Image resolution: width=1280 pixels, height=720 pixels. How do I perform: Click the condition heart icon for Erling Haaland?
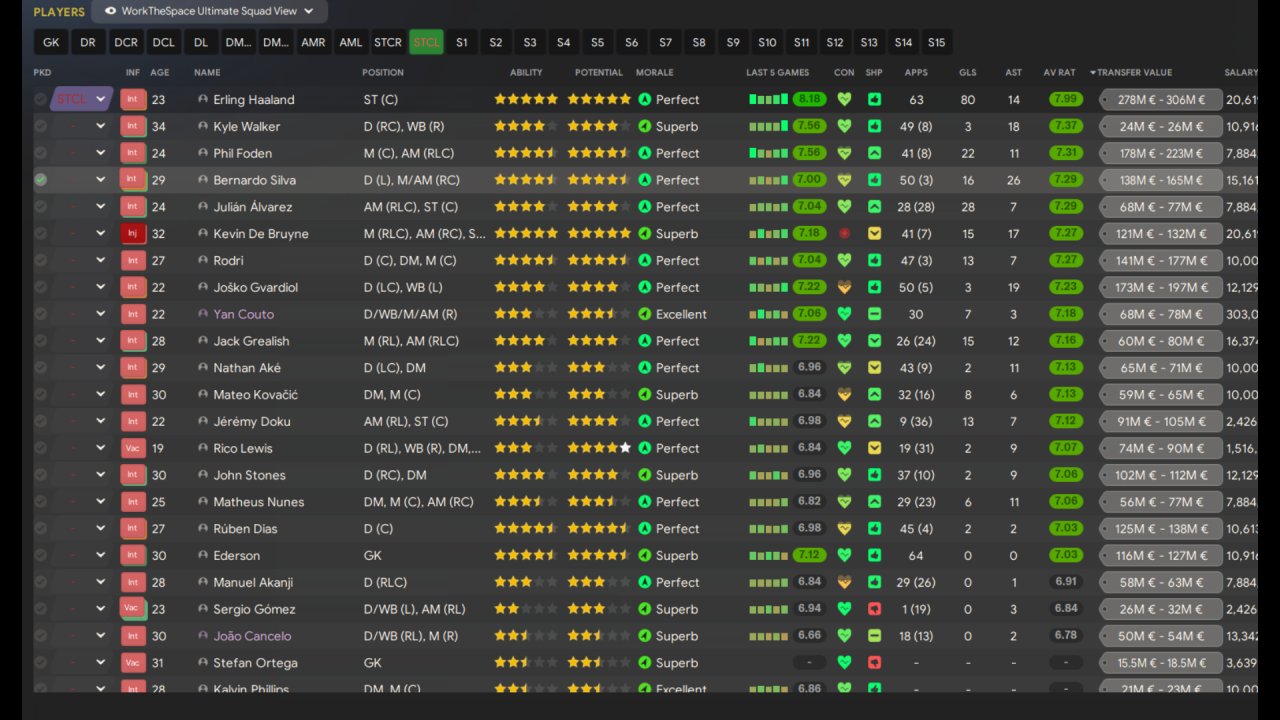tap(844, 100)
